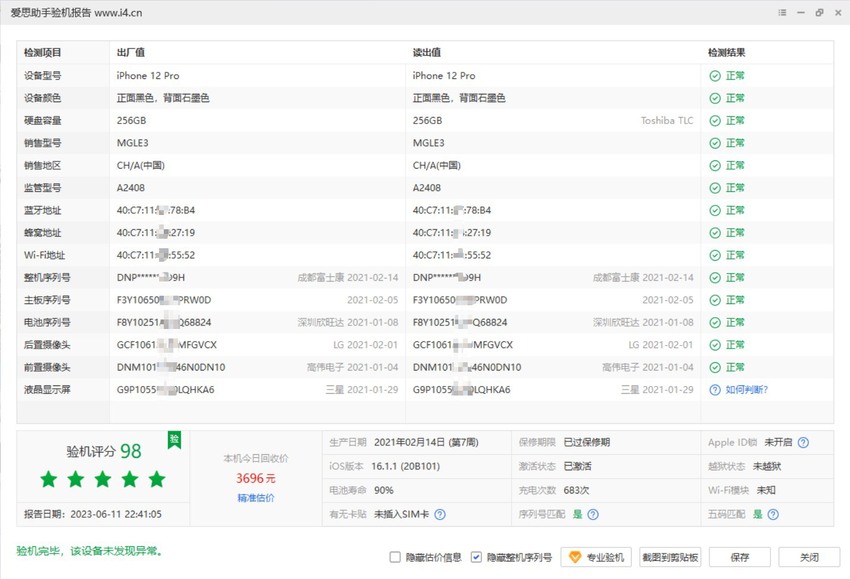850x579 pixels.
Task: Open 专业验机 professional inspection
Action: coord(596,557)
